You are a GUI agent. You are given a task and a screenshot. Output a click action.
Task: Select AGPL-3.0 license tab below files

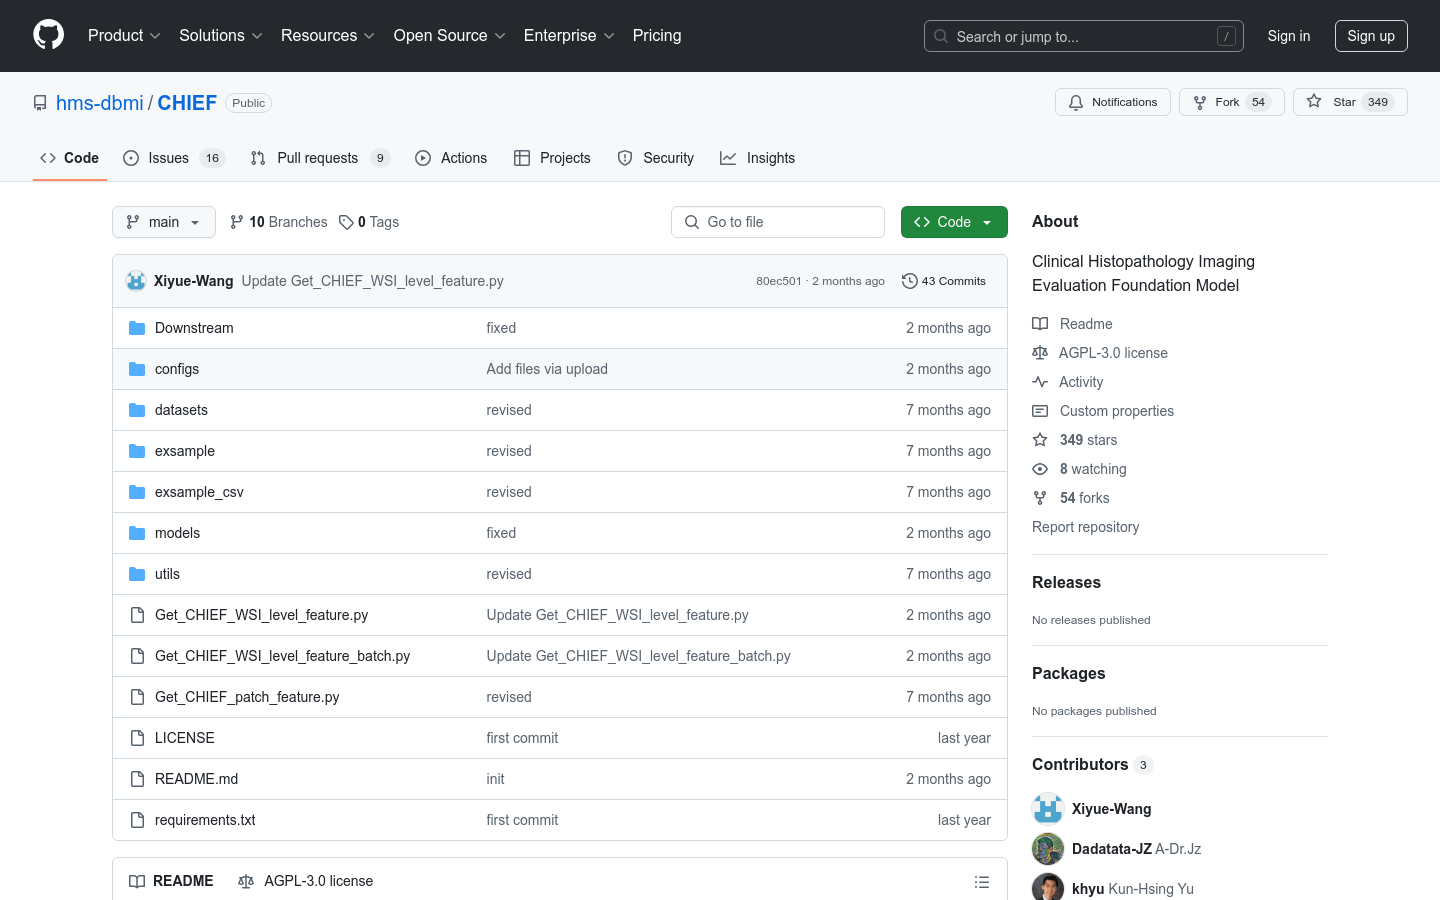click(305, 881)
